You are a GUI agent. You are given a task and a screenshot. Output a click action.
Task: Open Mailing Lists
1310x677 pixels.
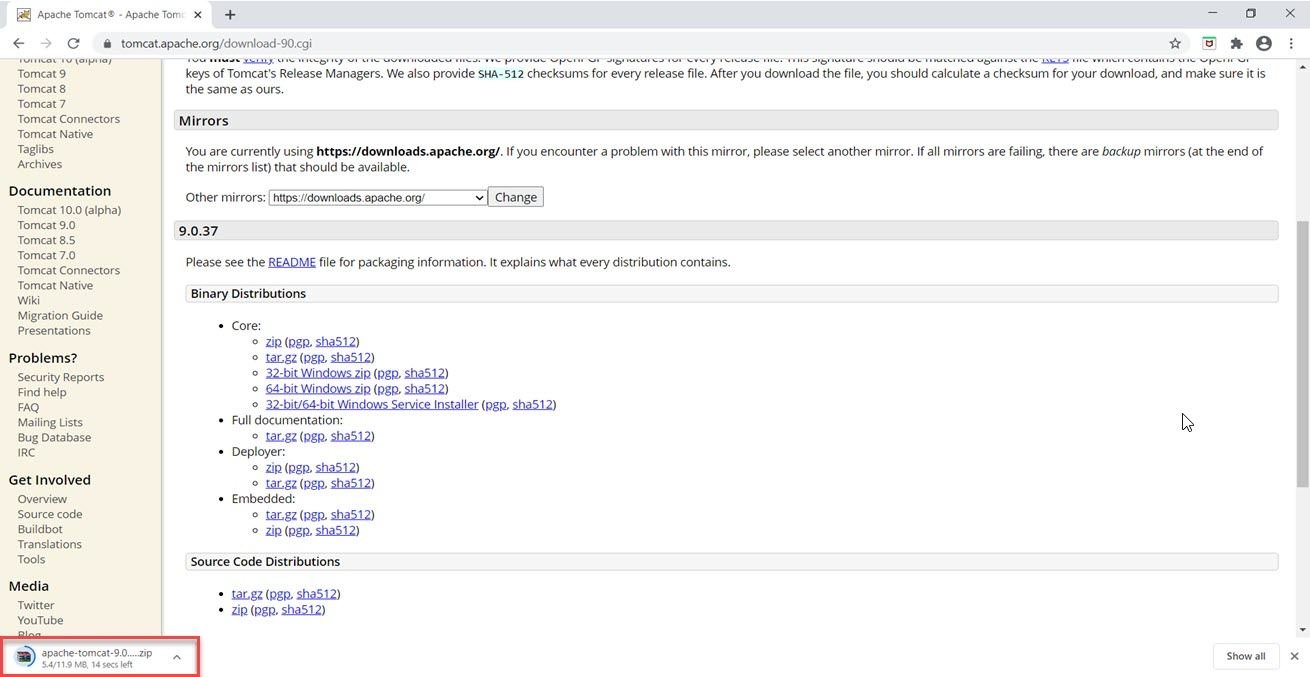50,422
